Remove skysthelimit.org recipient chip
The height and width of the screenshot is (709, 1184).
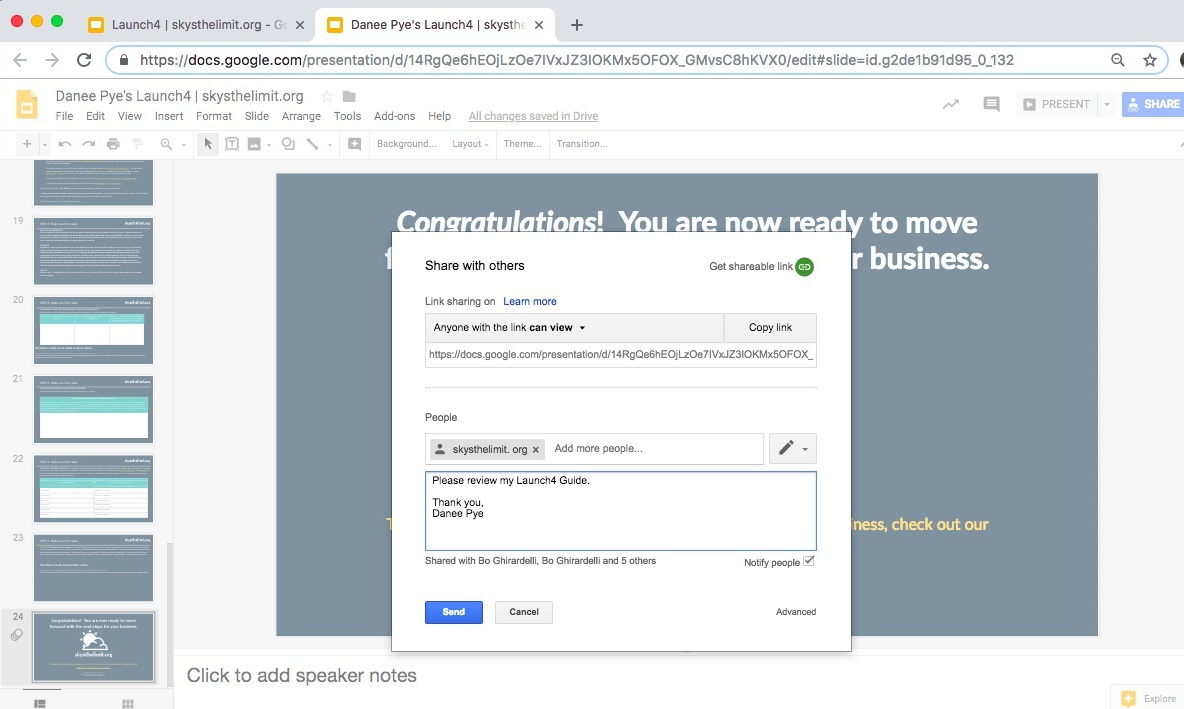click(x=536, y=449)
